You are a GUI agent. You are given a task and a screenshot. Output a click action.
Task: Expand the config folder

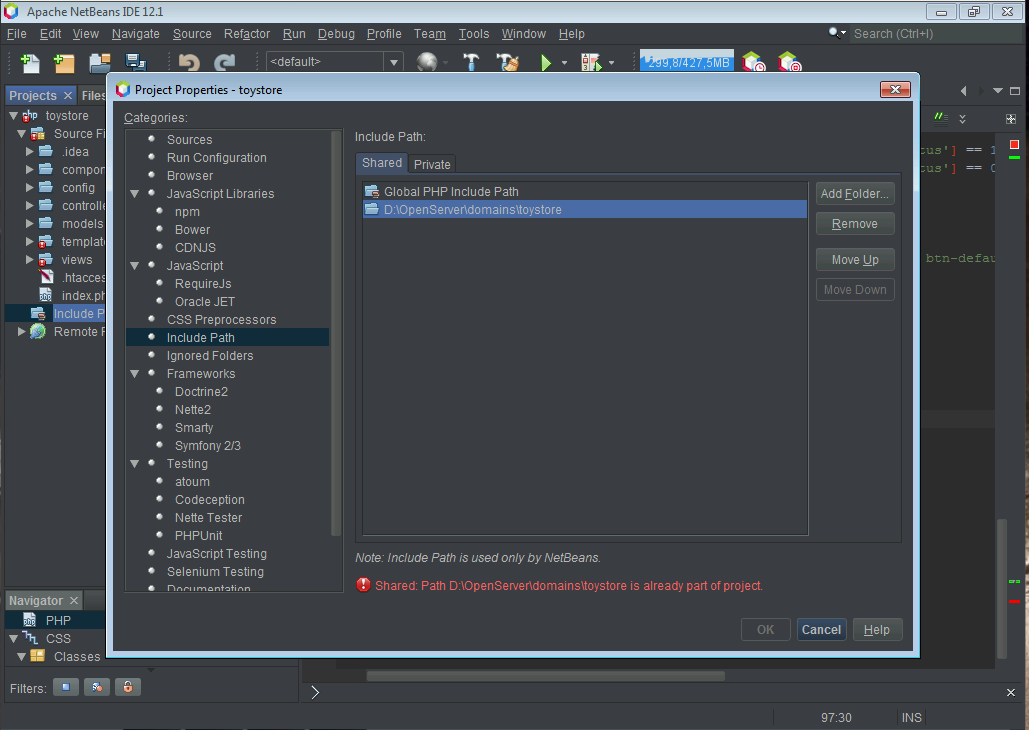29,188
